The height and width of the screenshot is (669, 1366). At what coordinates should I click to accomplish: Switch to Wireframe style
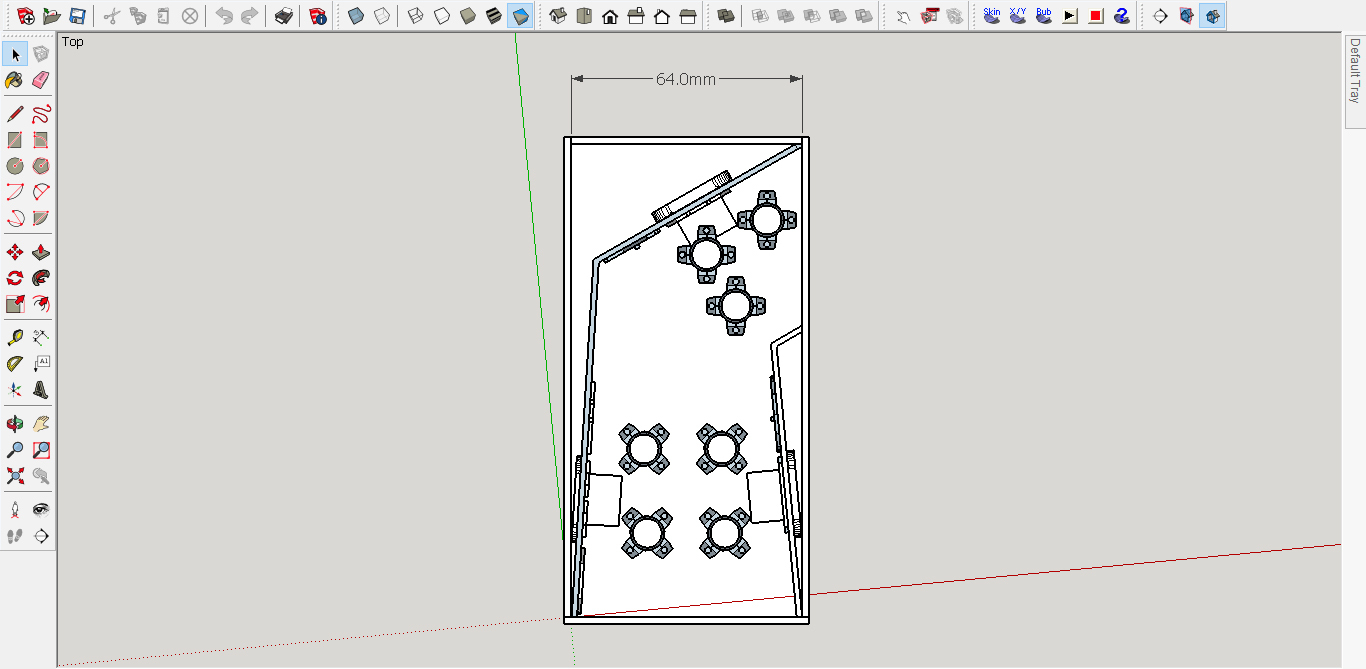click(416, 16)
